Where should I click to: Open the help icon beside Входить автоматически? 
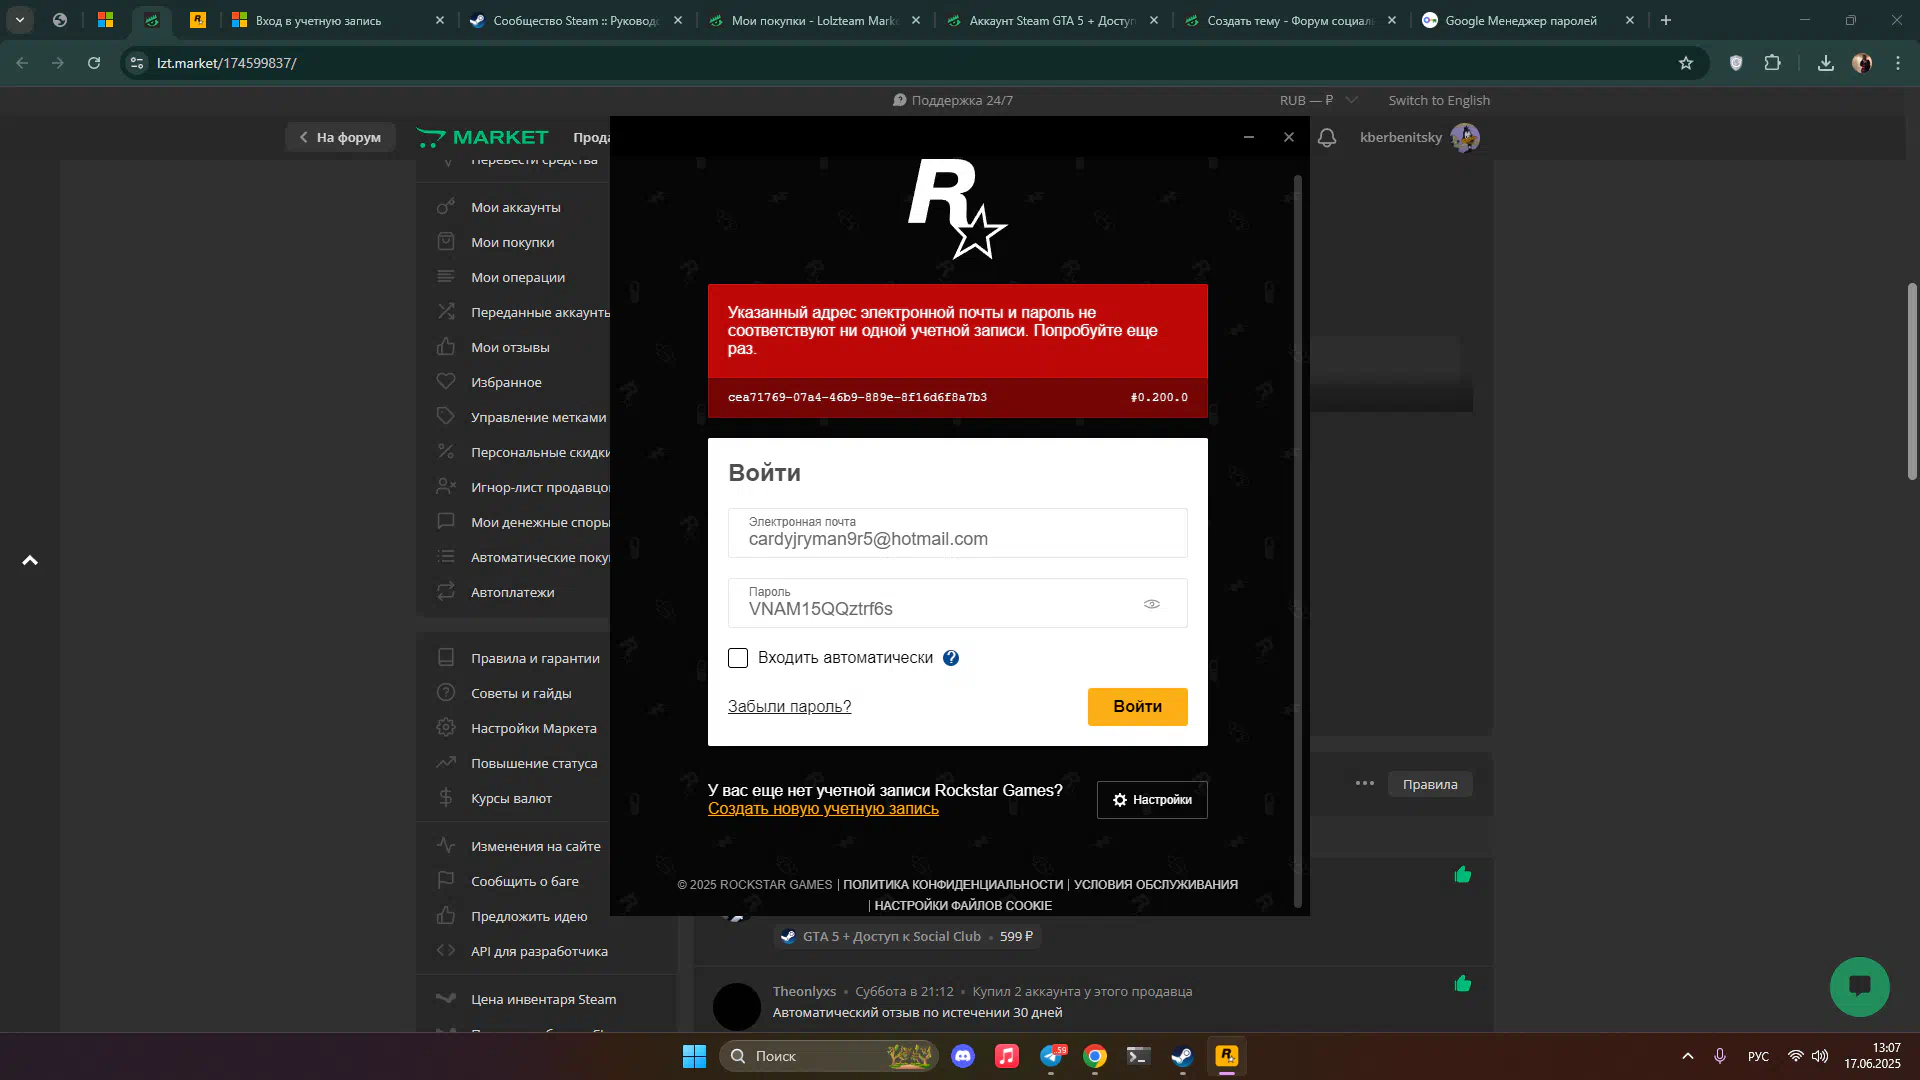coord(951,658)
